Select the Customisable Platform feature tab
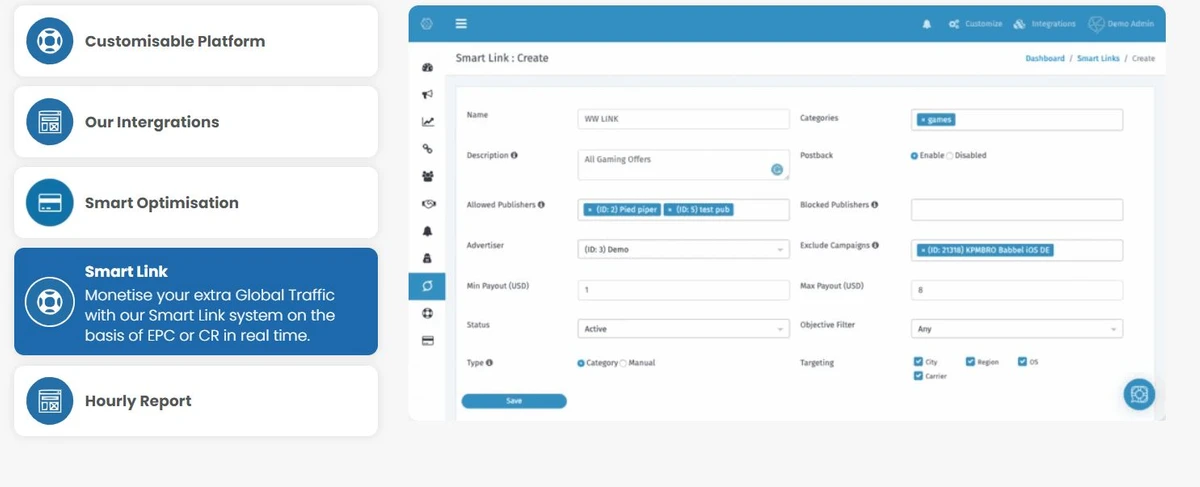Viewport: 1200px width, 487px height. tap(196, 41)
